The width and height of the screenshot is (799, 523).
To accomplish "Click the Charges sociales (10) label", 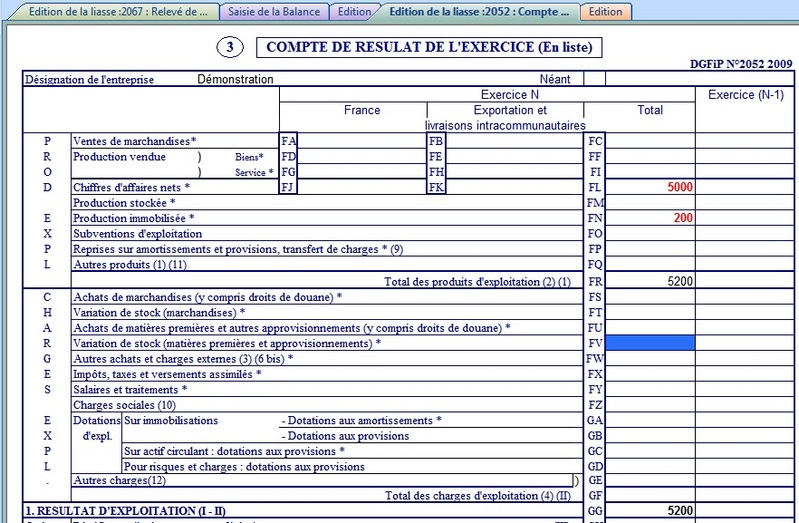I will (124, 405).
